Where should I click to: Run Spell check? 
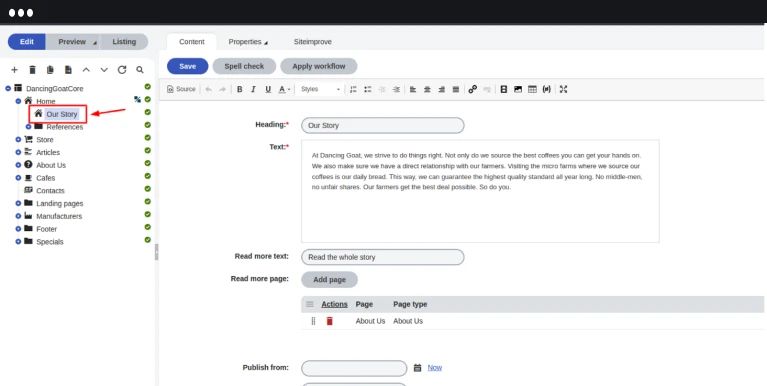244,66
